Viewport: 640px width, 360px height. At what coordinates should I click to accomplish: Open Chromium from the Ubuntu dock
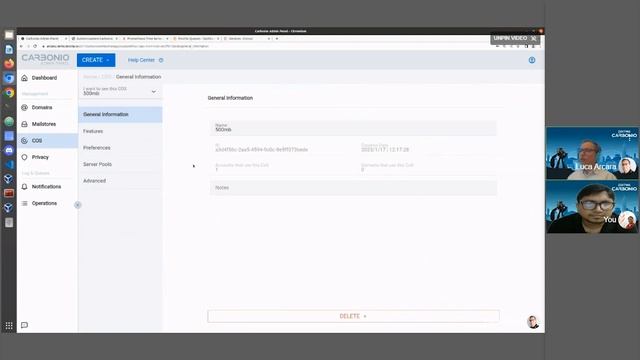coord(9,78)
